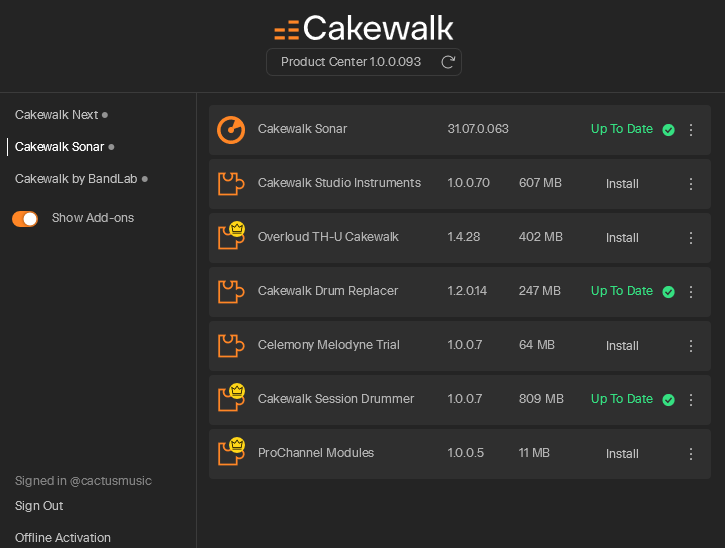Viewport: 725px width, 548px height.
Task: Click the green checkmark on Cakewalk Sonar row
Action: [668, 130]
